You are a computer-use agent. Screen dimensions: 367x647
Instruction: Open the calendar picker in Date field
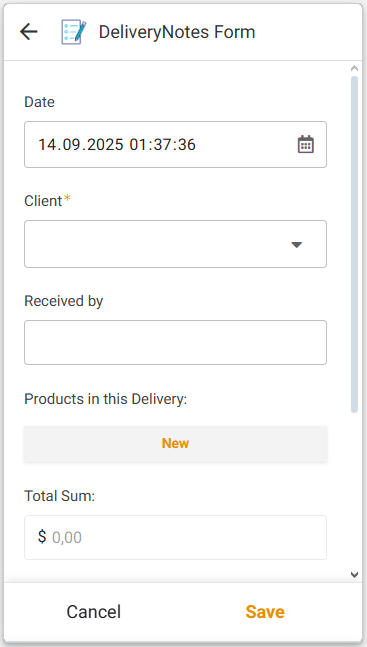305,144
